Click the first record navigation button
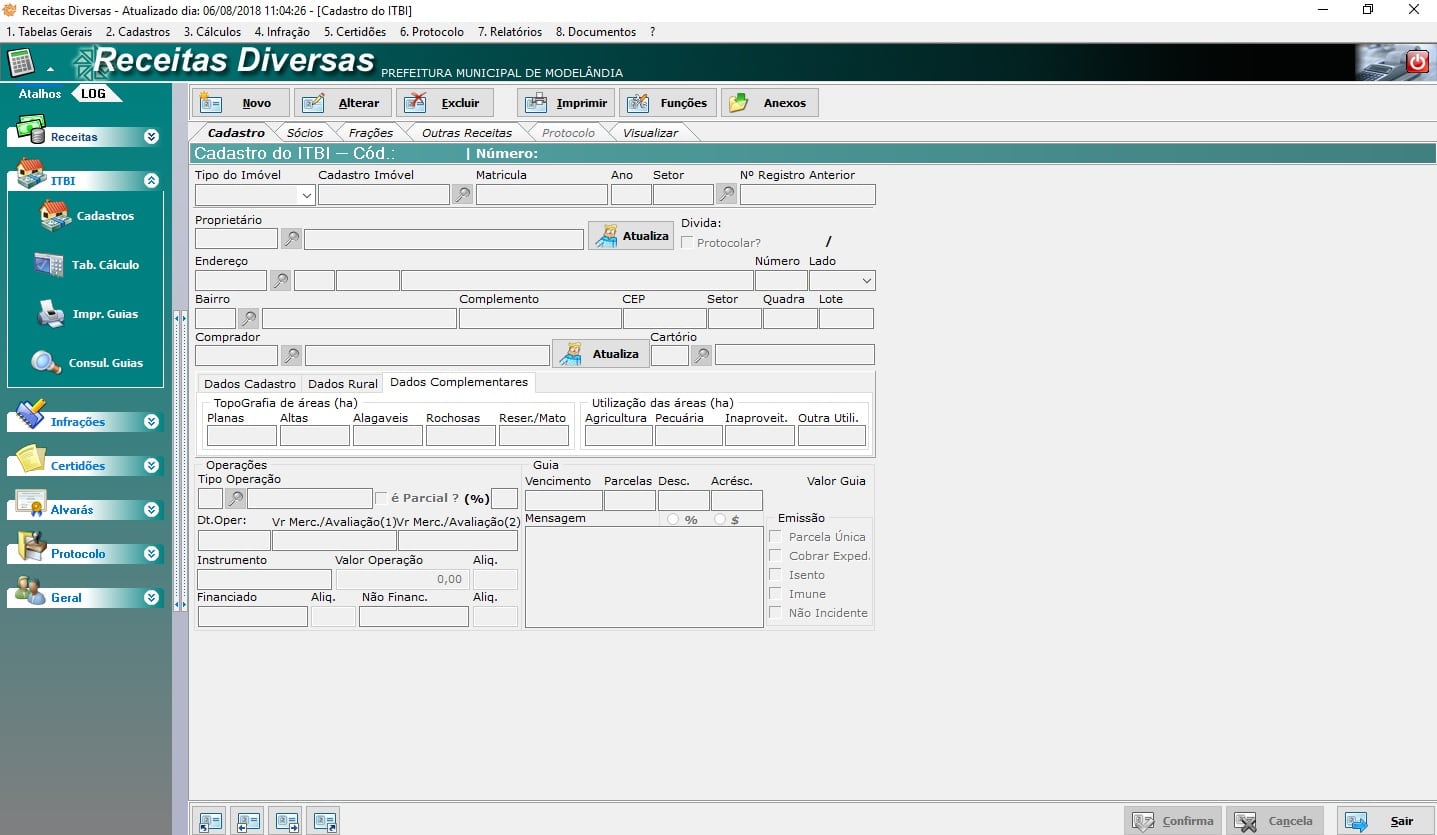Image resolution: width=1437 pixels, height=835 pixels. point(210,821)
